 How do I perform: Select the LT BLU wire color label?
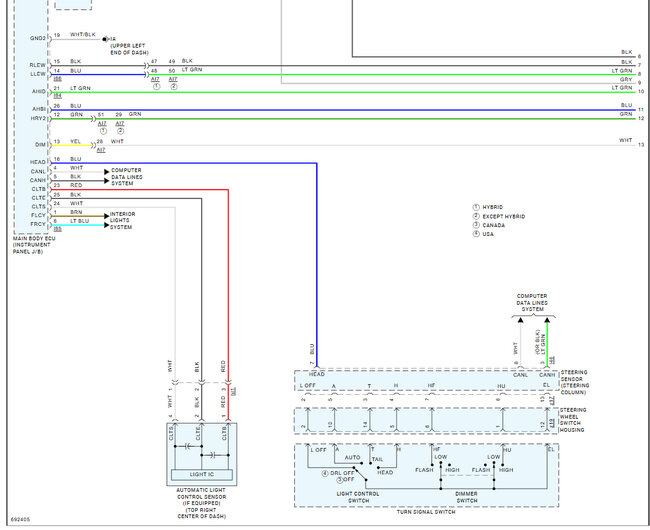tap(79, 221)
